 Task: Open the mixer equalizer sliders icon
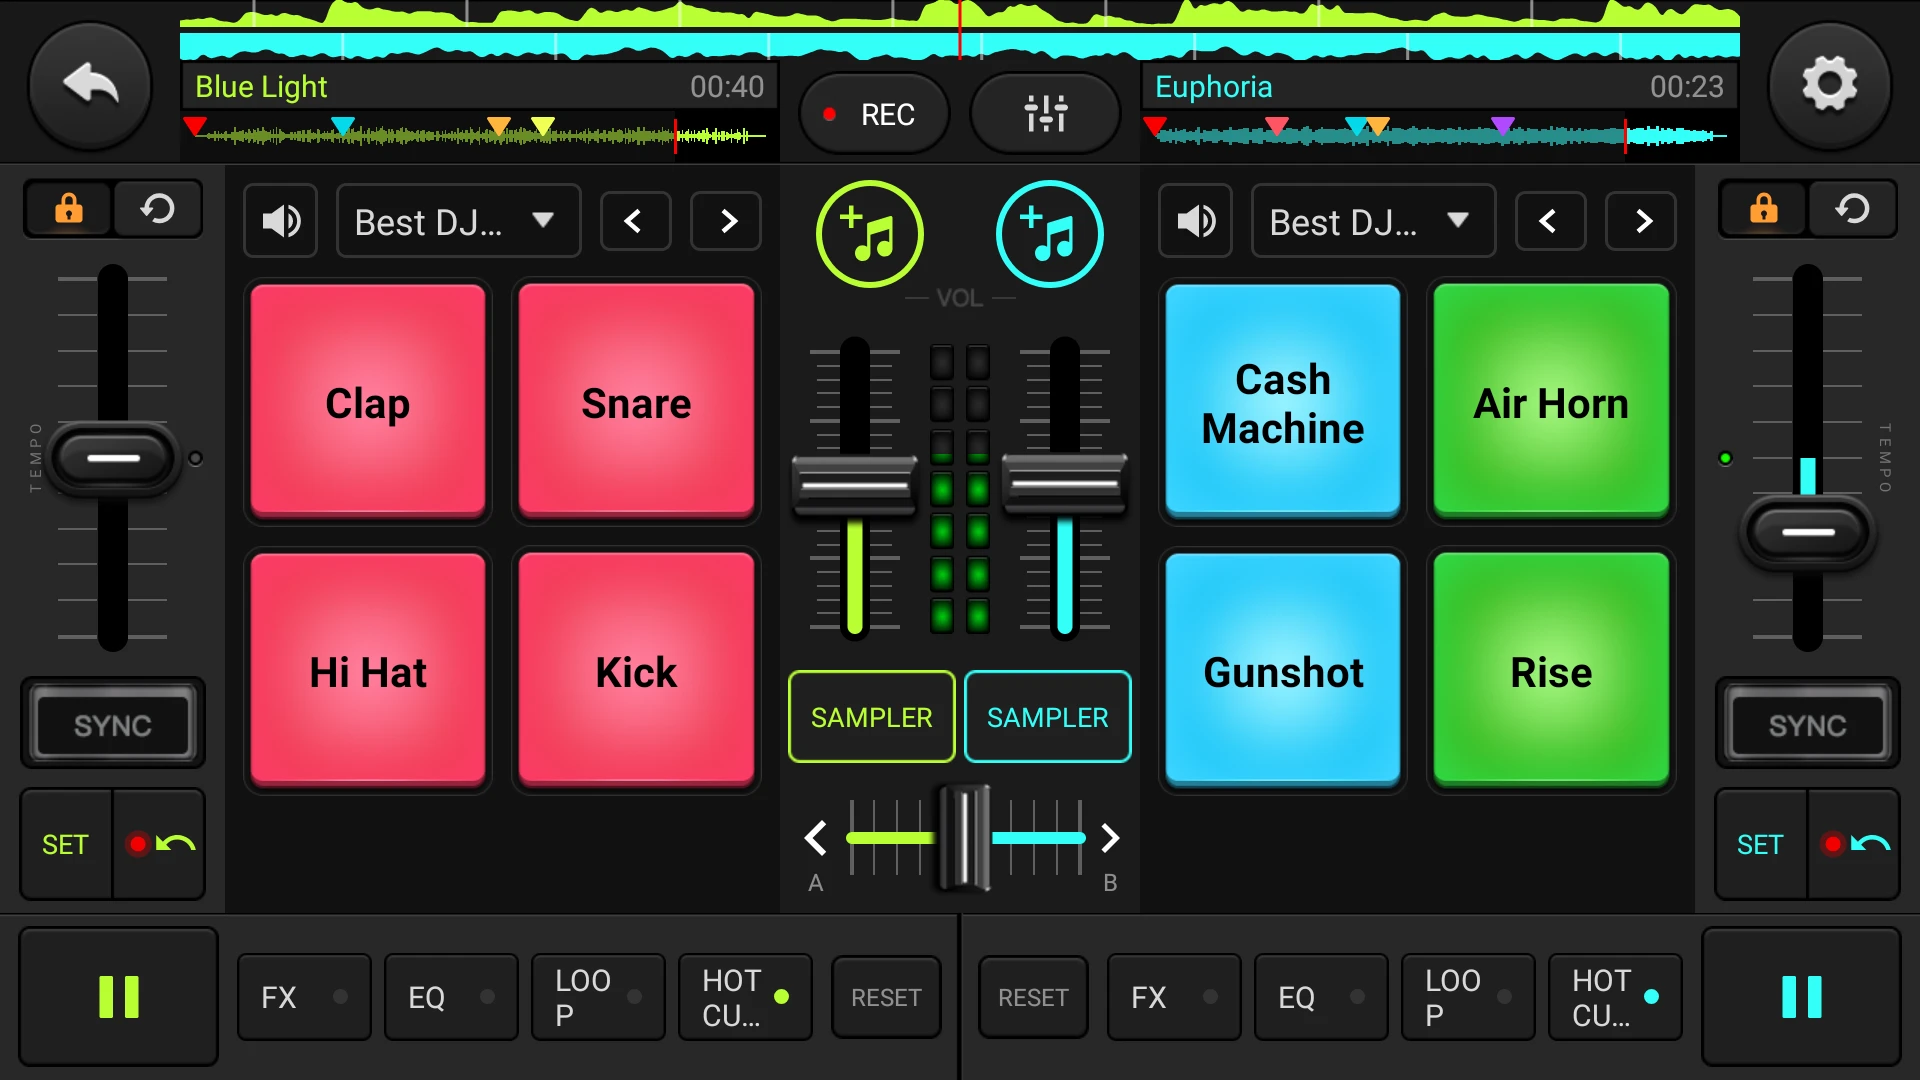pyautogui.click(x=1045, y=114)
